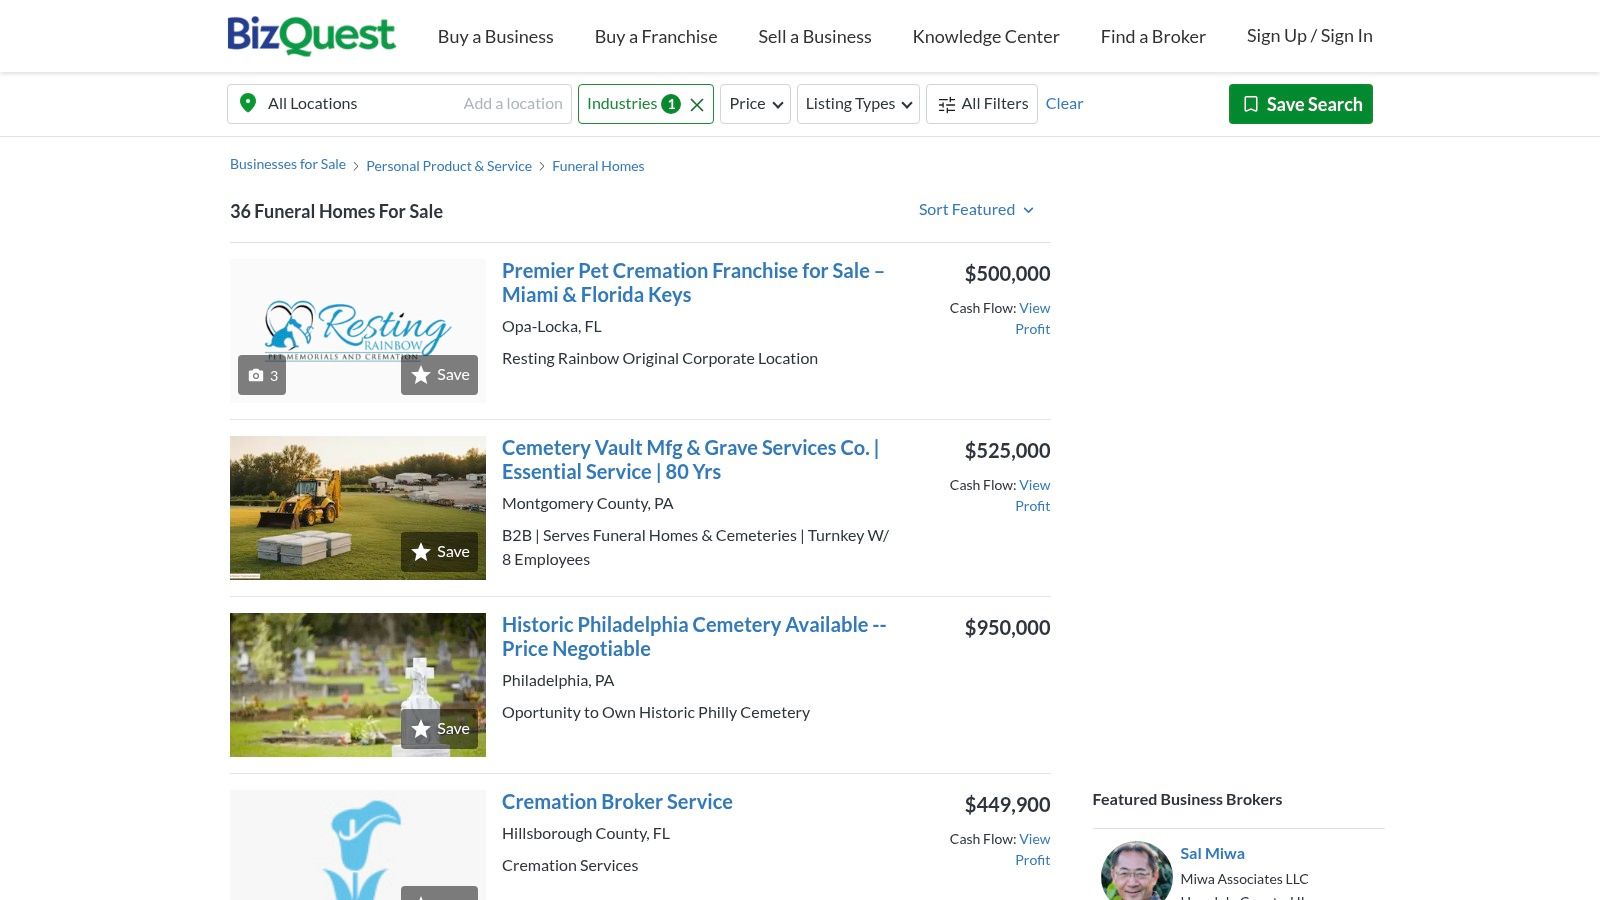The height and width of the screenshot is (900, 1600).
Task: Click Personal Product & Service breadcrumb
Action: point(449,166)
